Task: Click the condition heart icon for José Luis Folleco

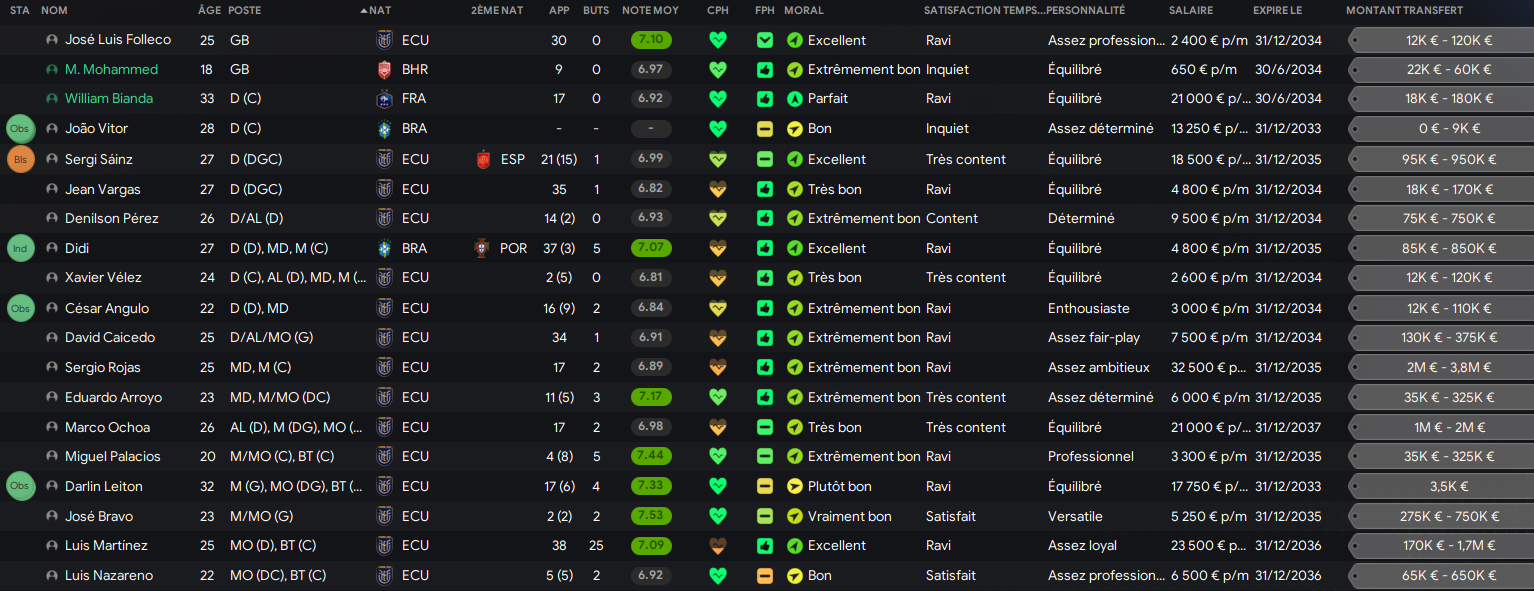Action: (x=717, y=41)
